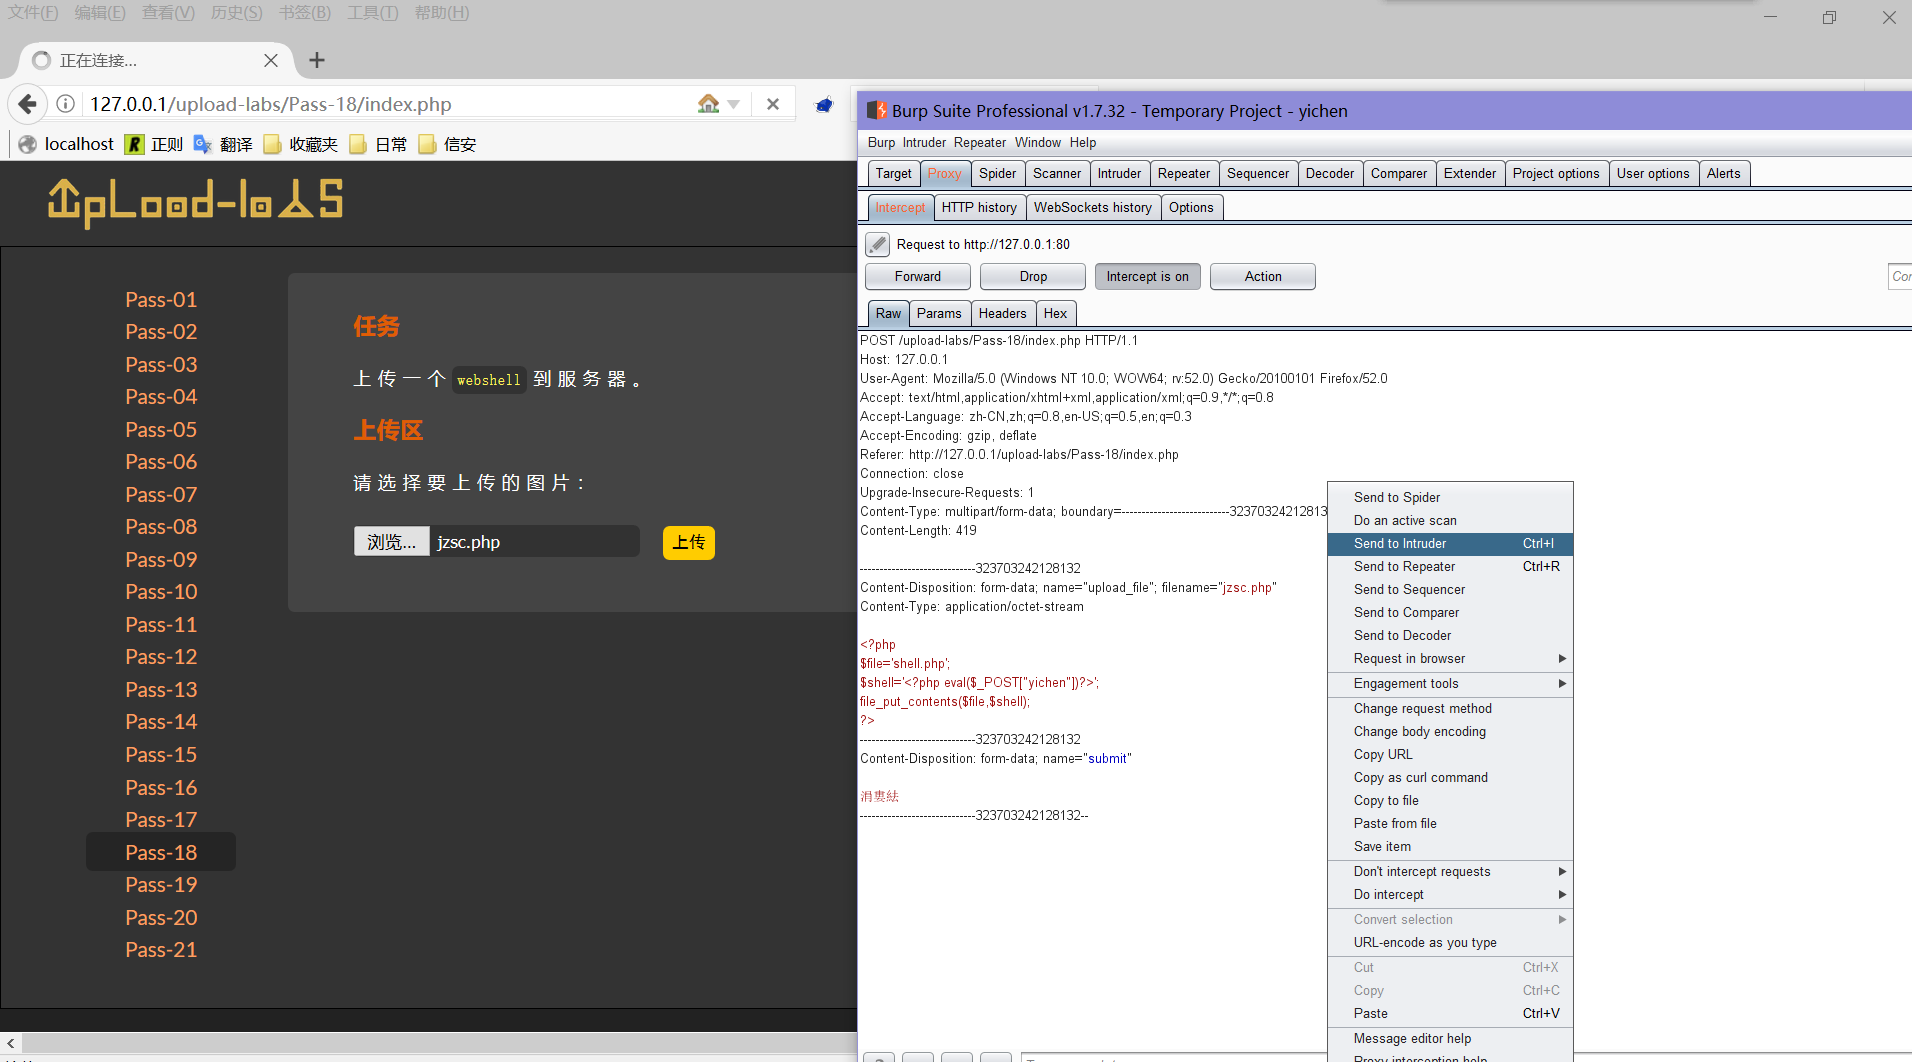
Task: Open the Extender tab
Action: 1470,173
